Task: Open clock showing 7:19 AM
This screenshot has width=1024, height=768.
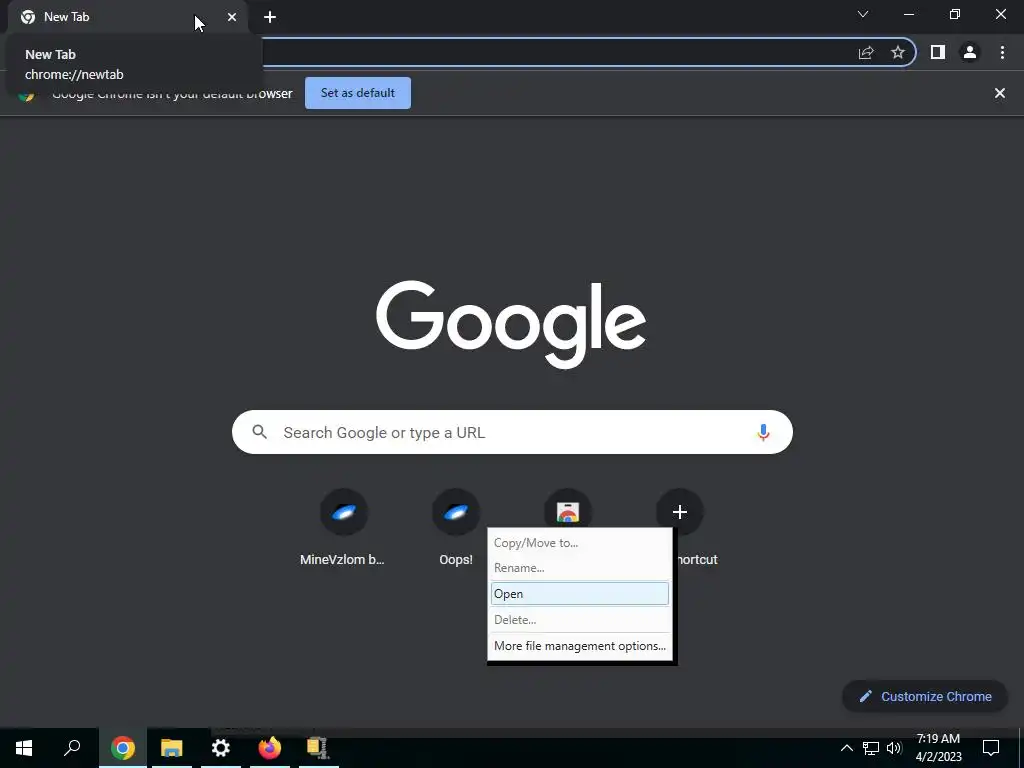Action: tap(938, 748)
